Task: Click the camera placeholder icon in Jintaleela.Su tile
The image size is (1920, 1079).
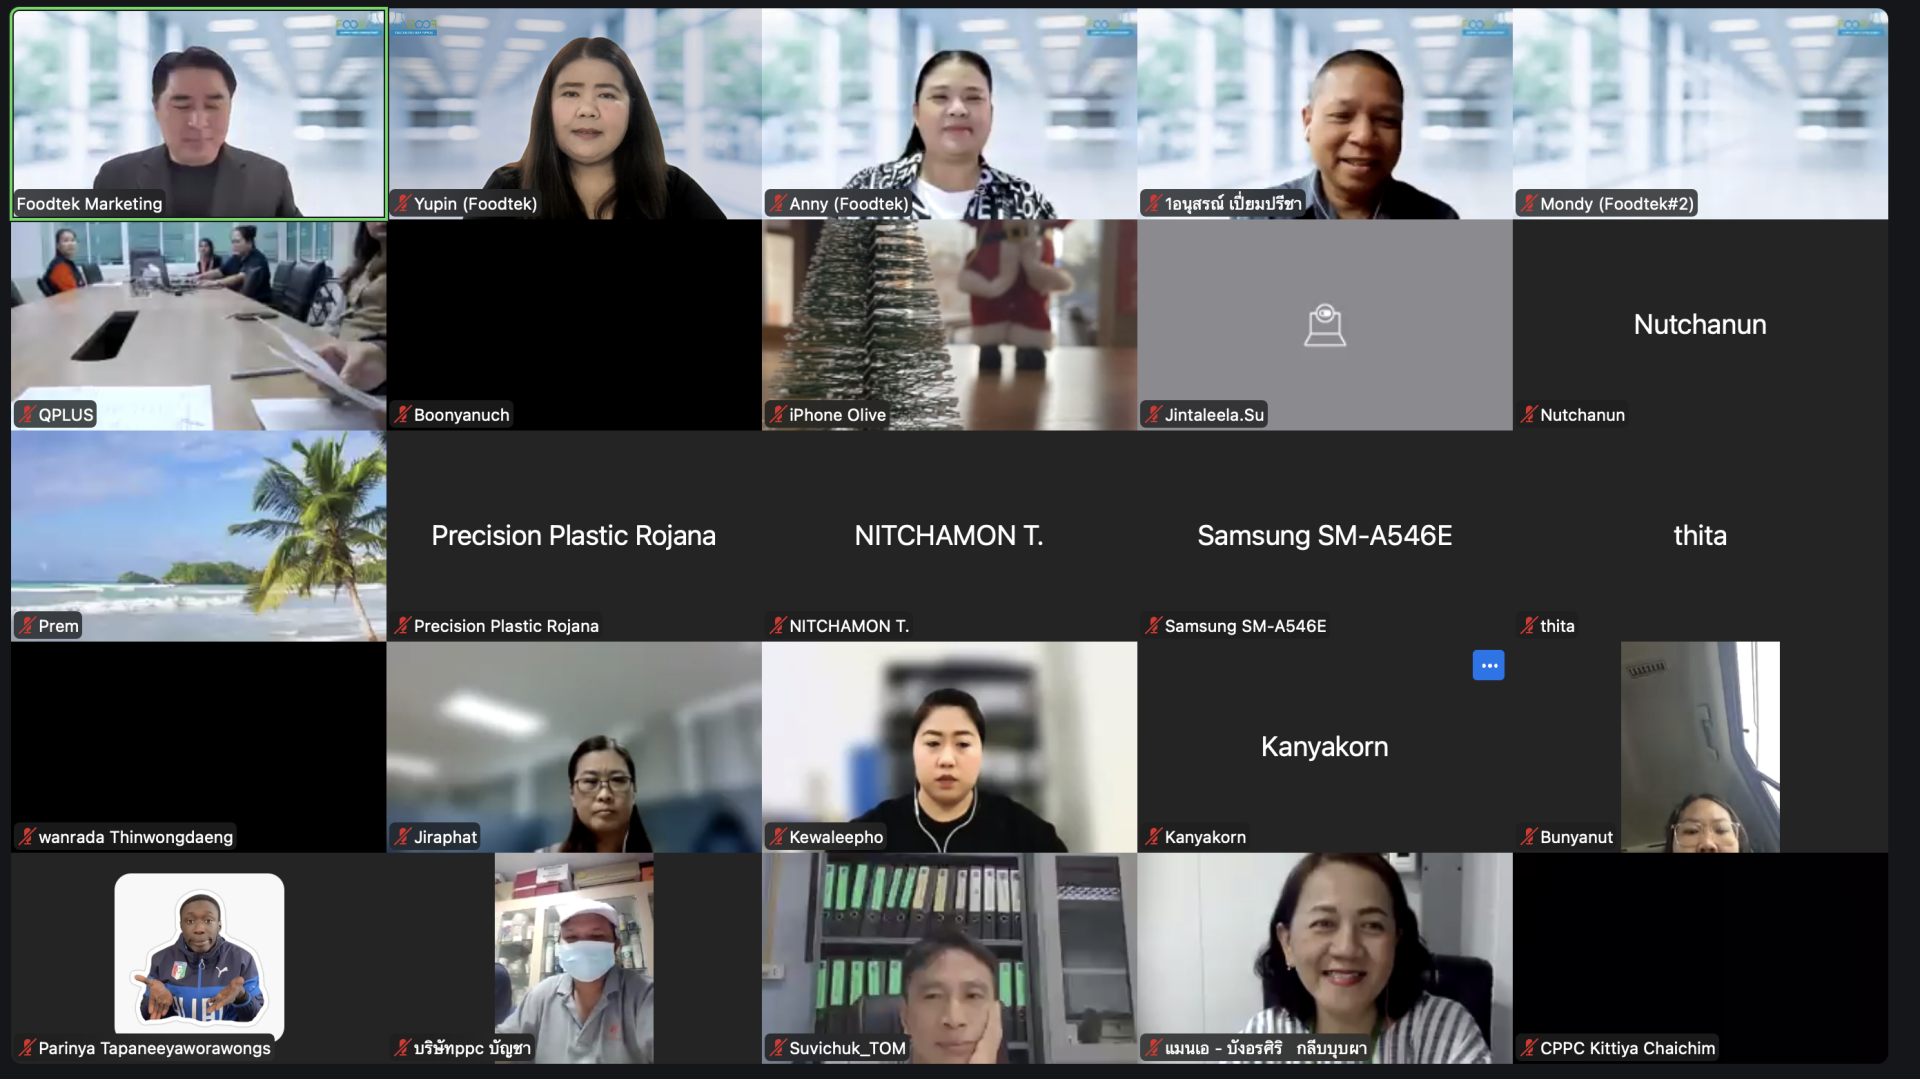Action: point(1324,326)
